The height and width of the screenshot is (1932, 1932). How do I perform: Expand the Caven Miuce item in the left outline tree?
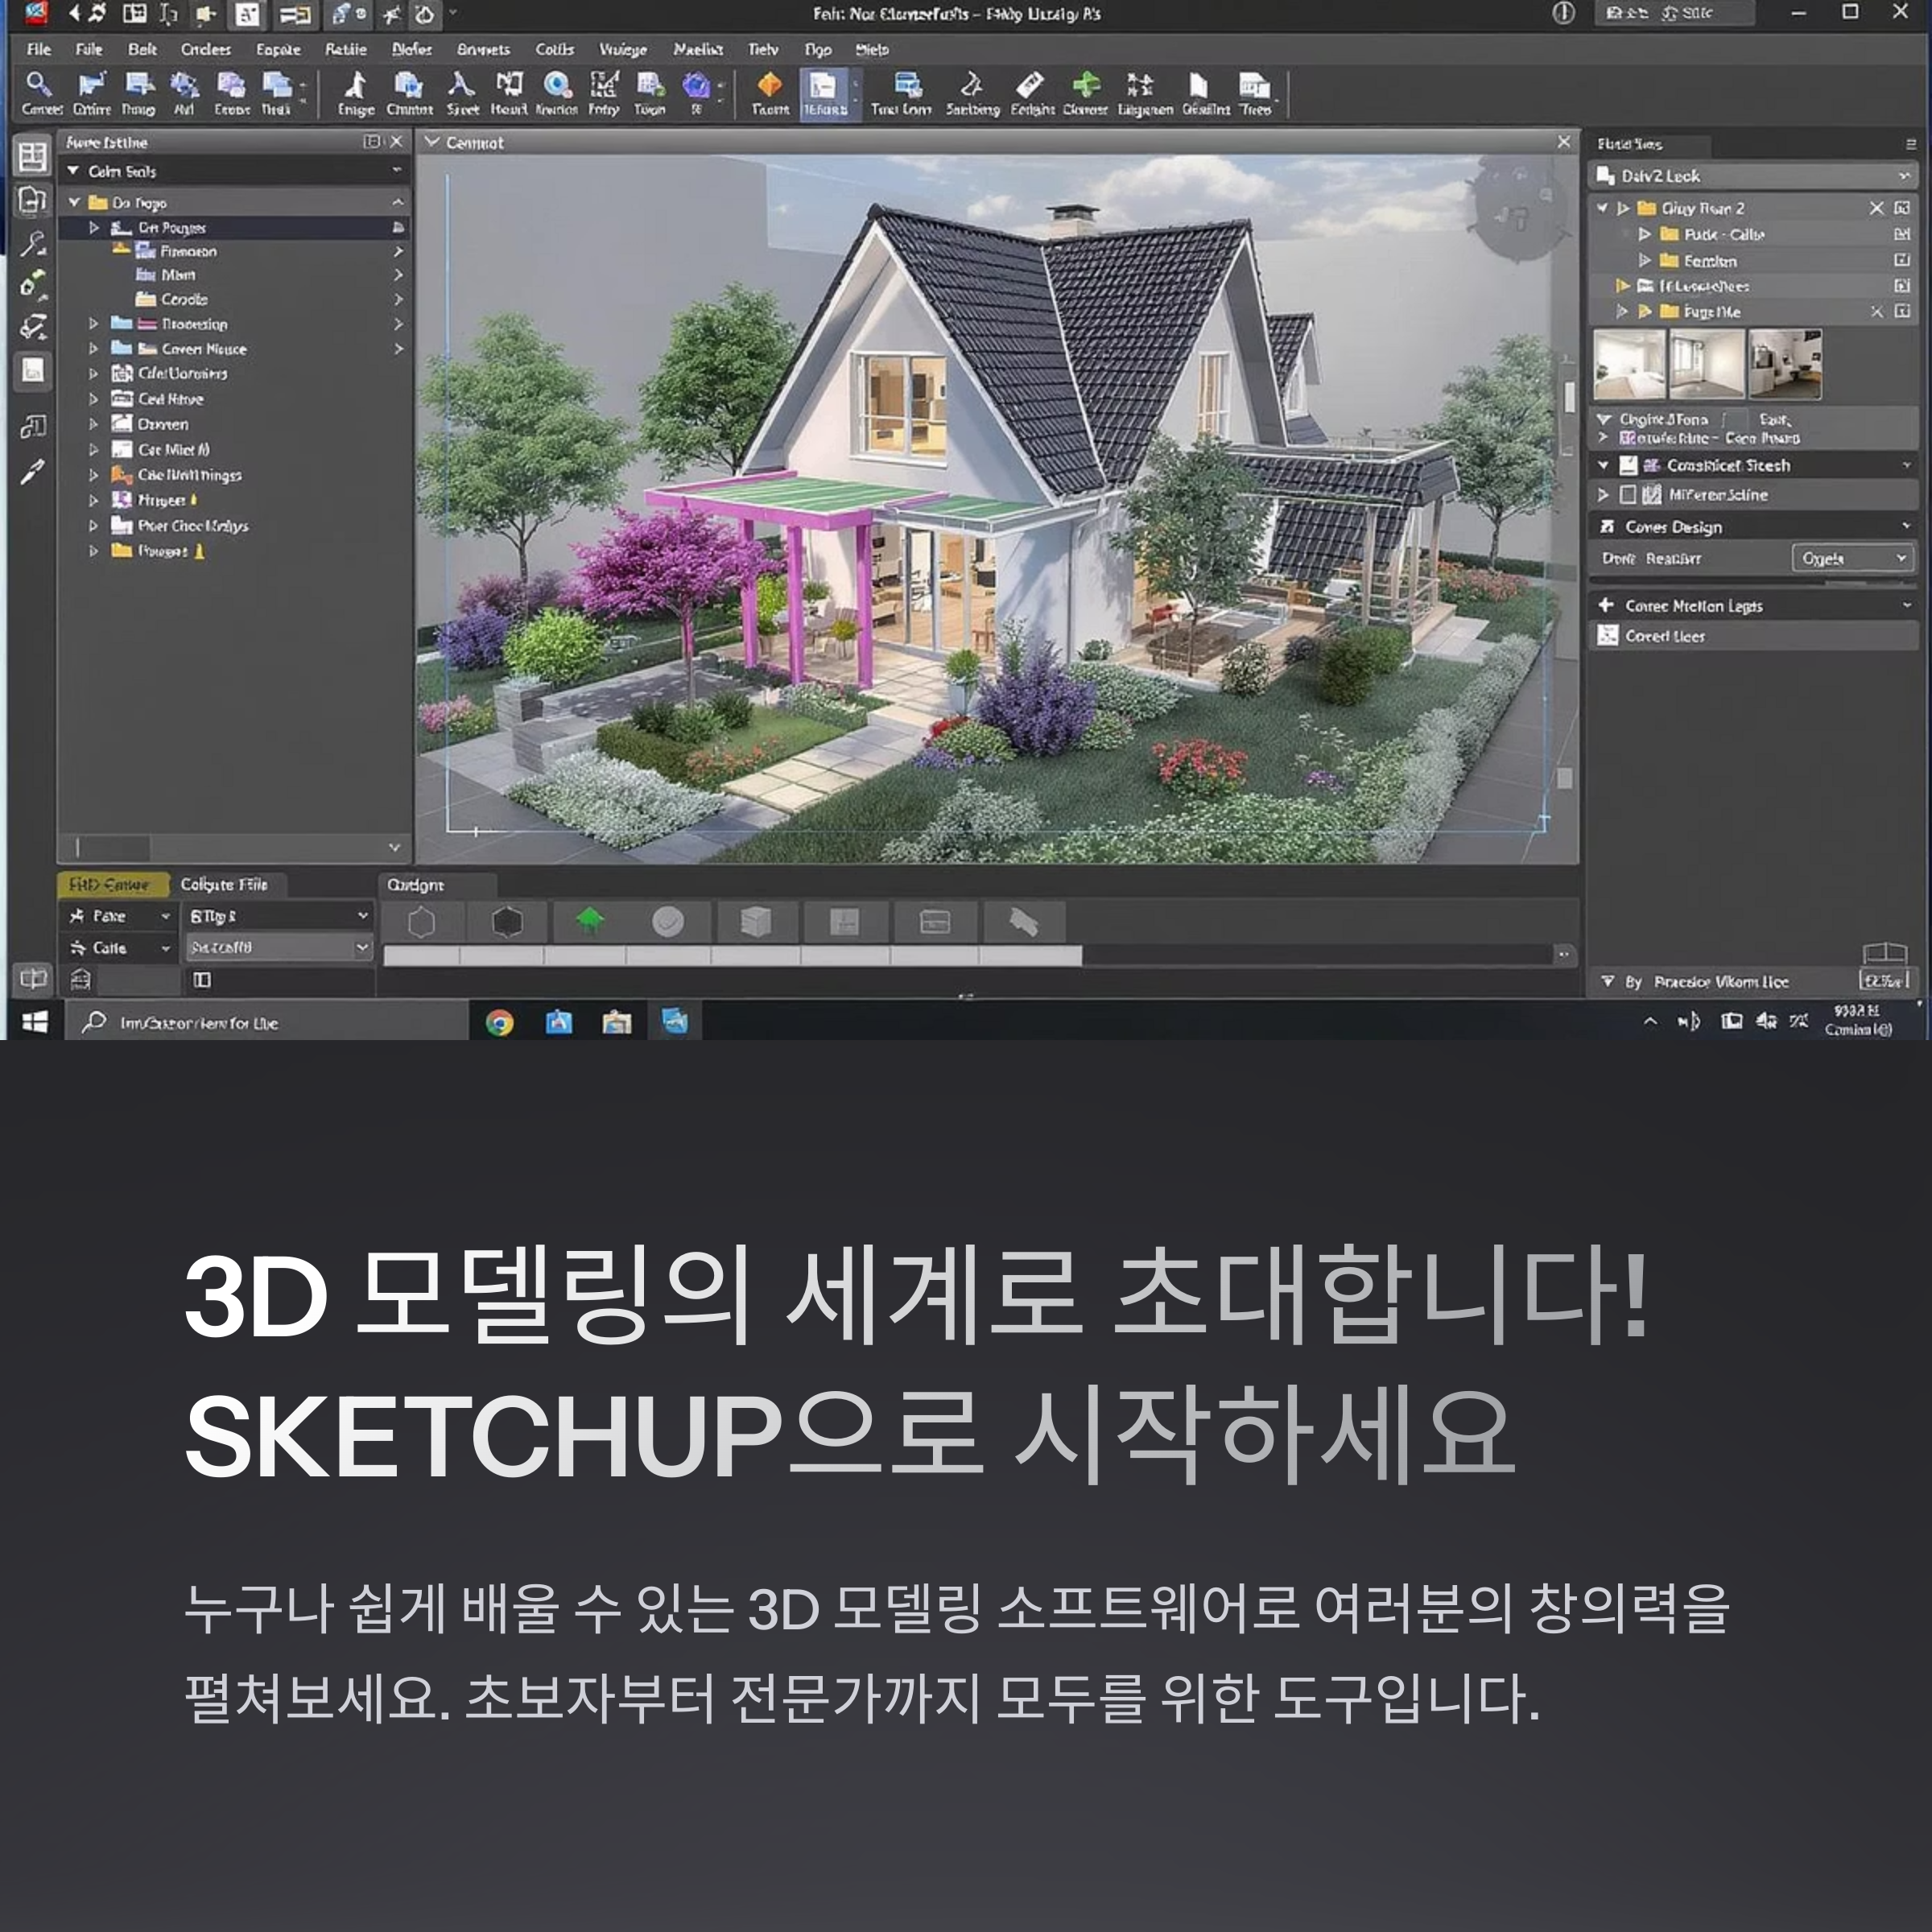click(x=92, y=349)
